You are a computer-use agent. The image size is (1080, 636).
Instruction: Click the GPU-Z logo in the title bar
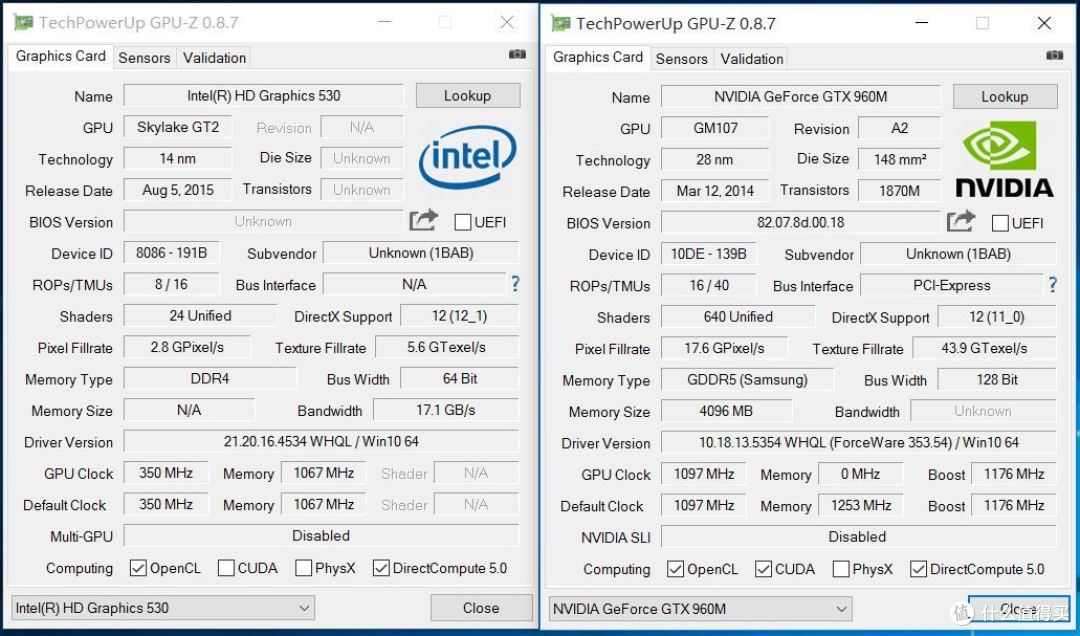22,21
